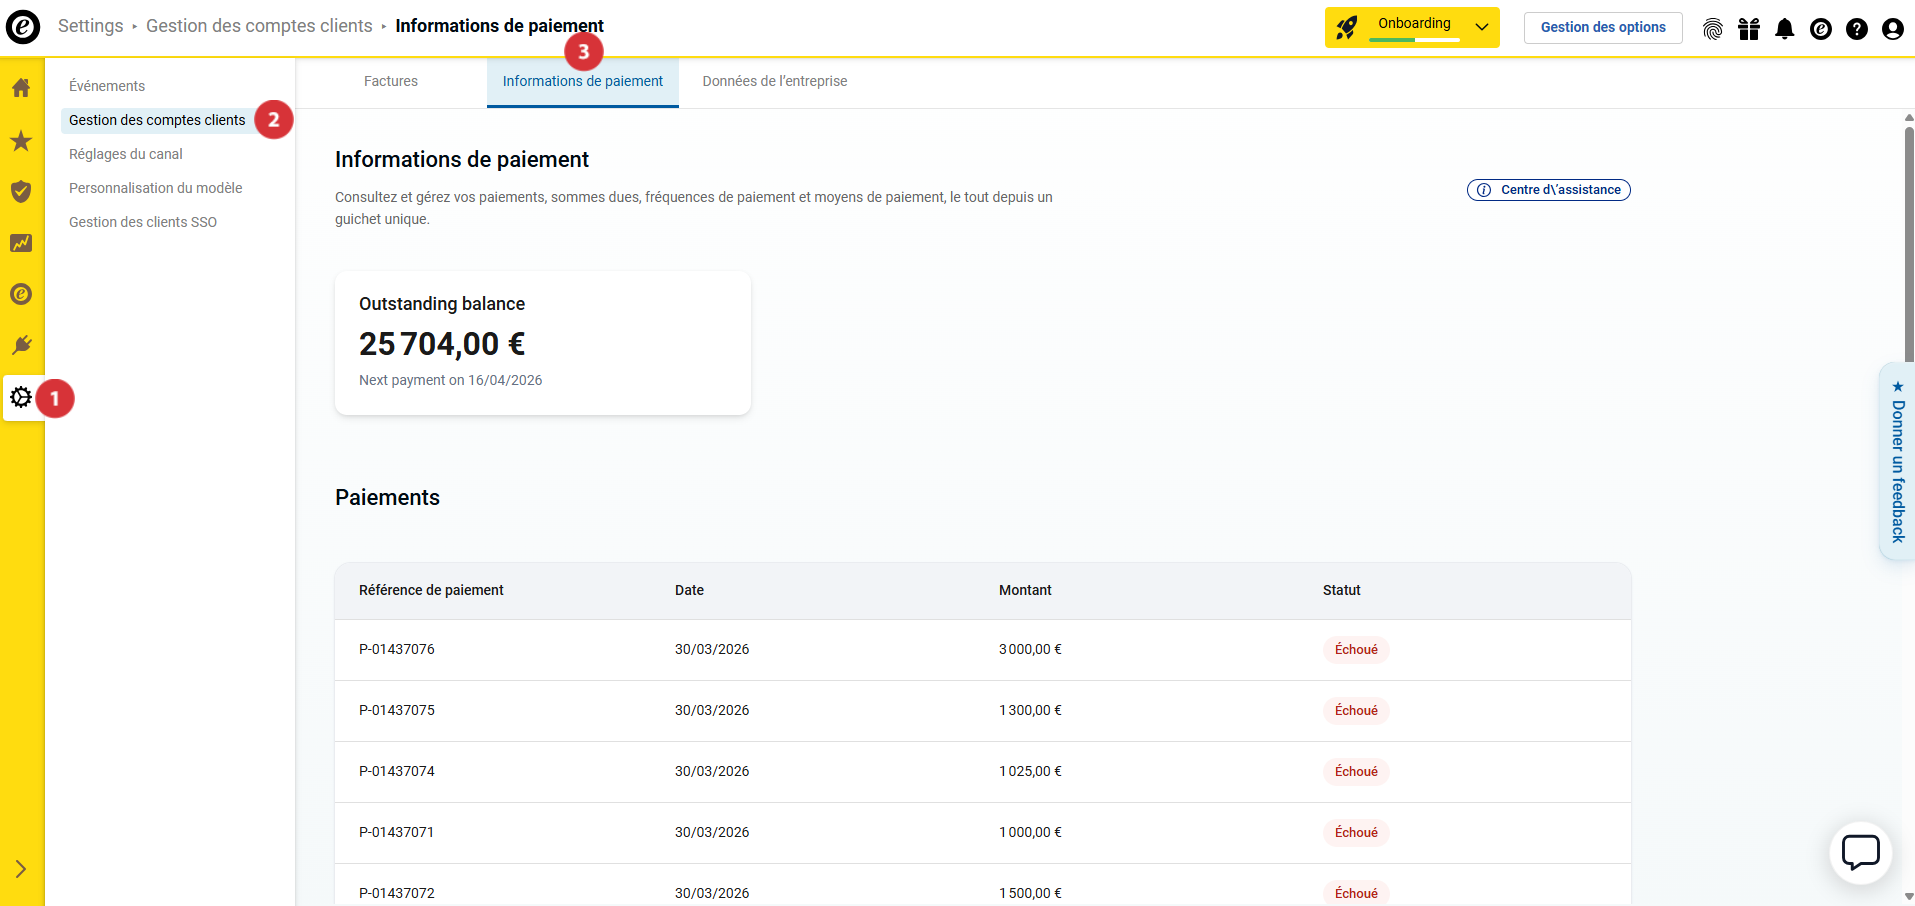Click the Gestion des options button
This screenshot has width=1915, height=906.
tap(1602, 28)
